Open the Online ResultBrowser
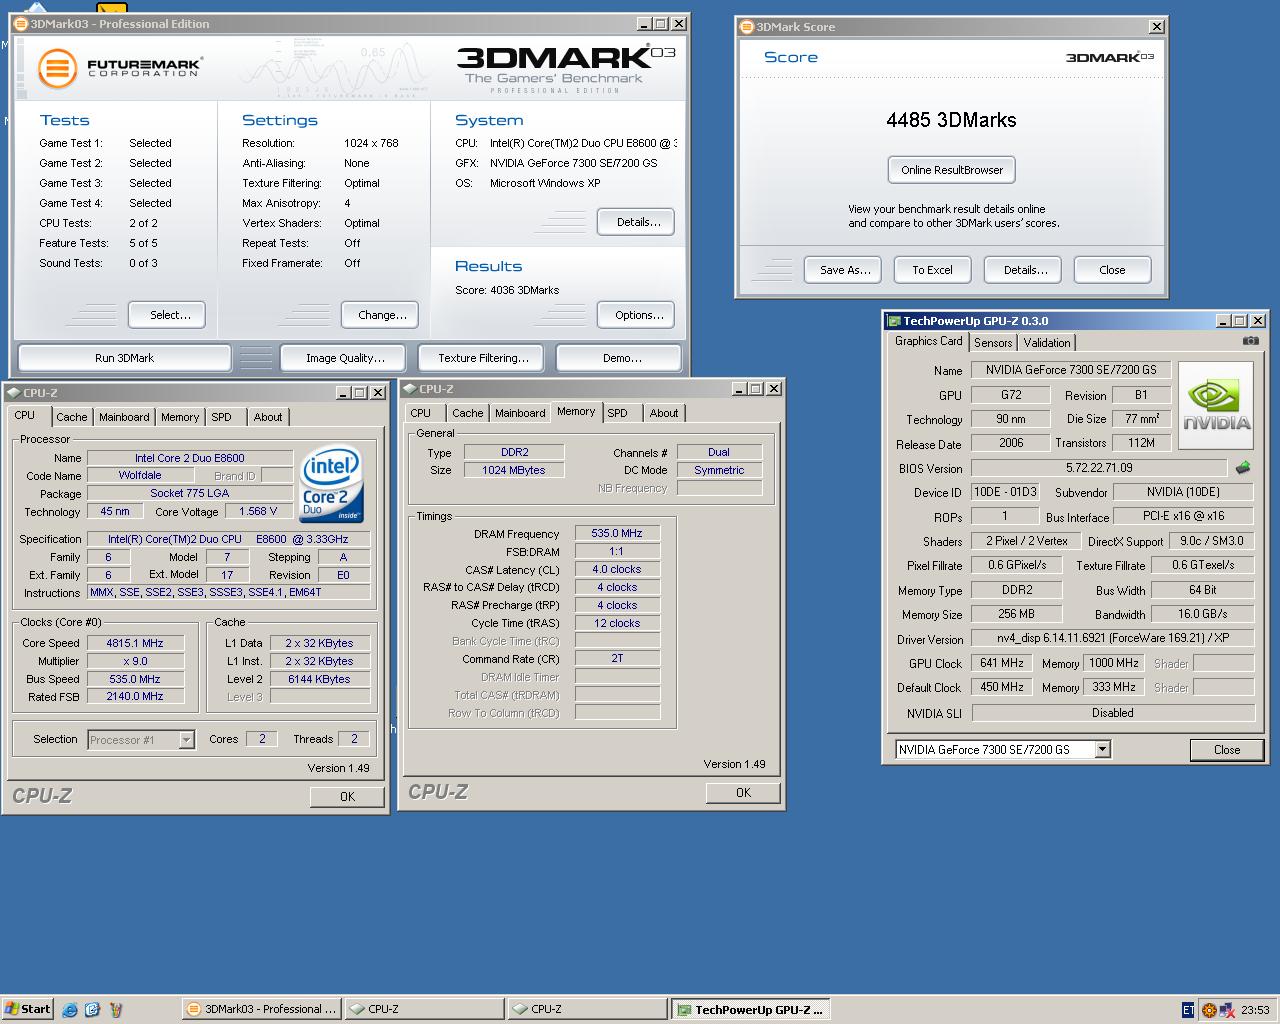Viewport: 1280px width, 1024px height. tap(952, 170)
